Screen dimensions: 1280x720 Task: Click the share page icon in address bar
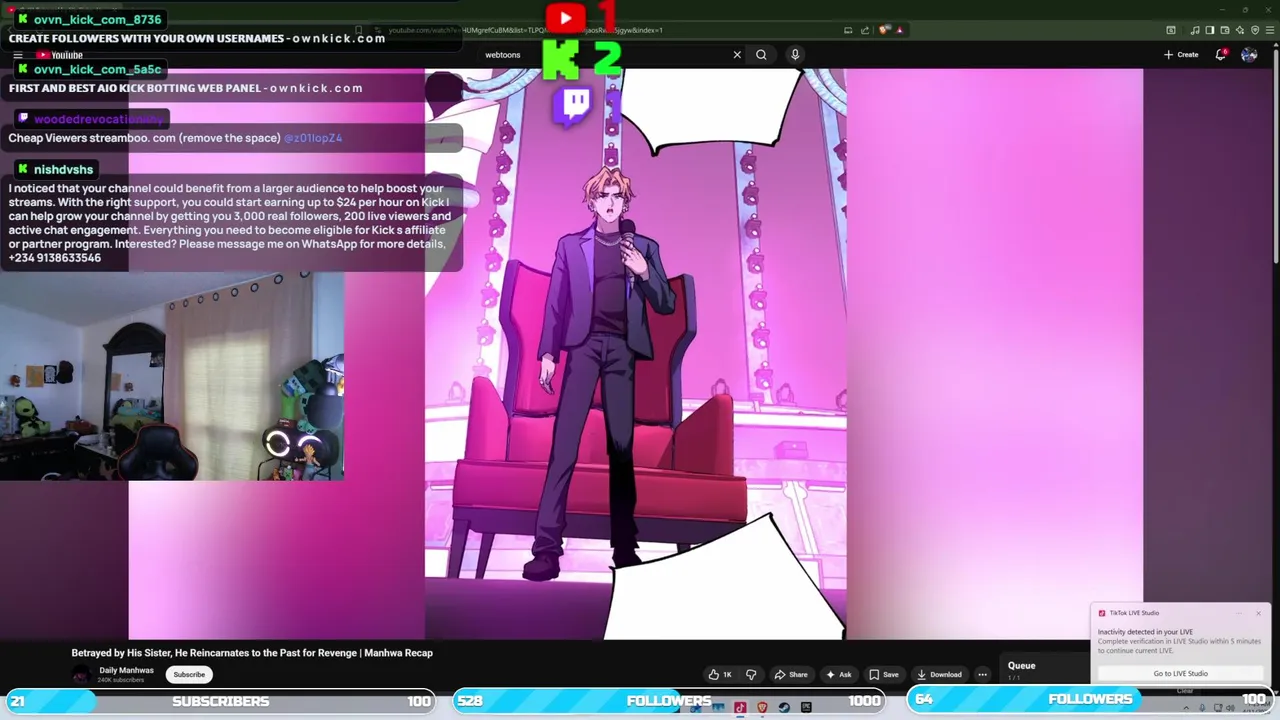point(865,30)
